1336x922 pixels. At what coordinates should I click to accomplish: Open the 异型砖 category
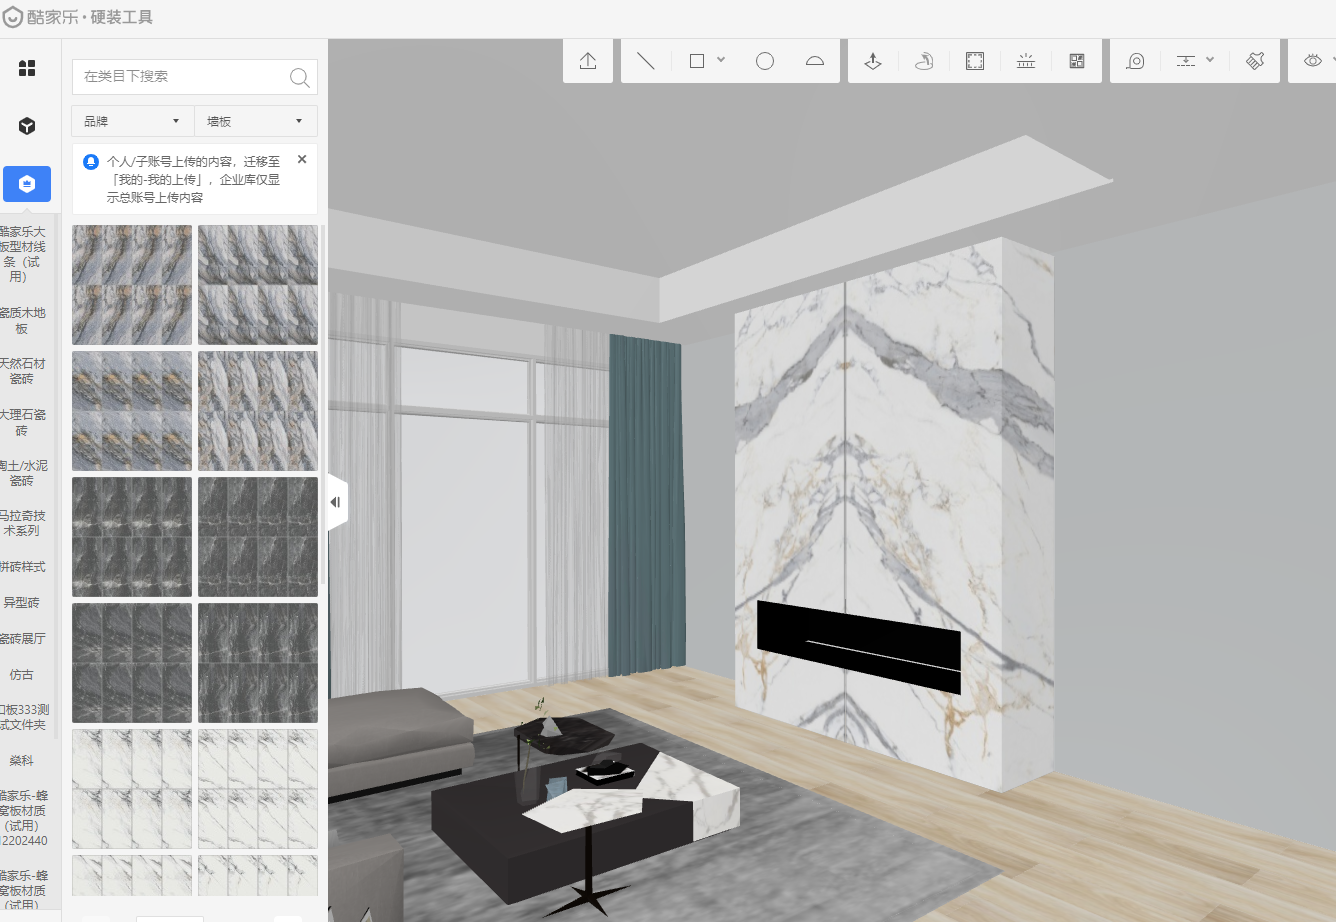[x=22, y=603]
